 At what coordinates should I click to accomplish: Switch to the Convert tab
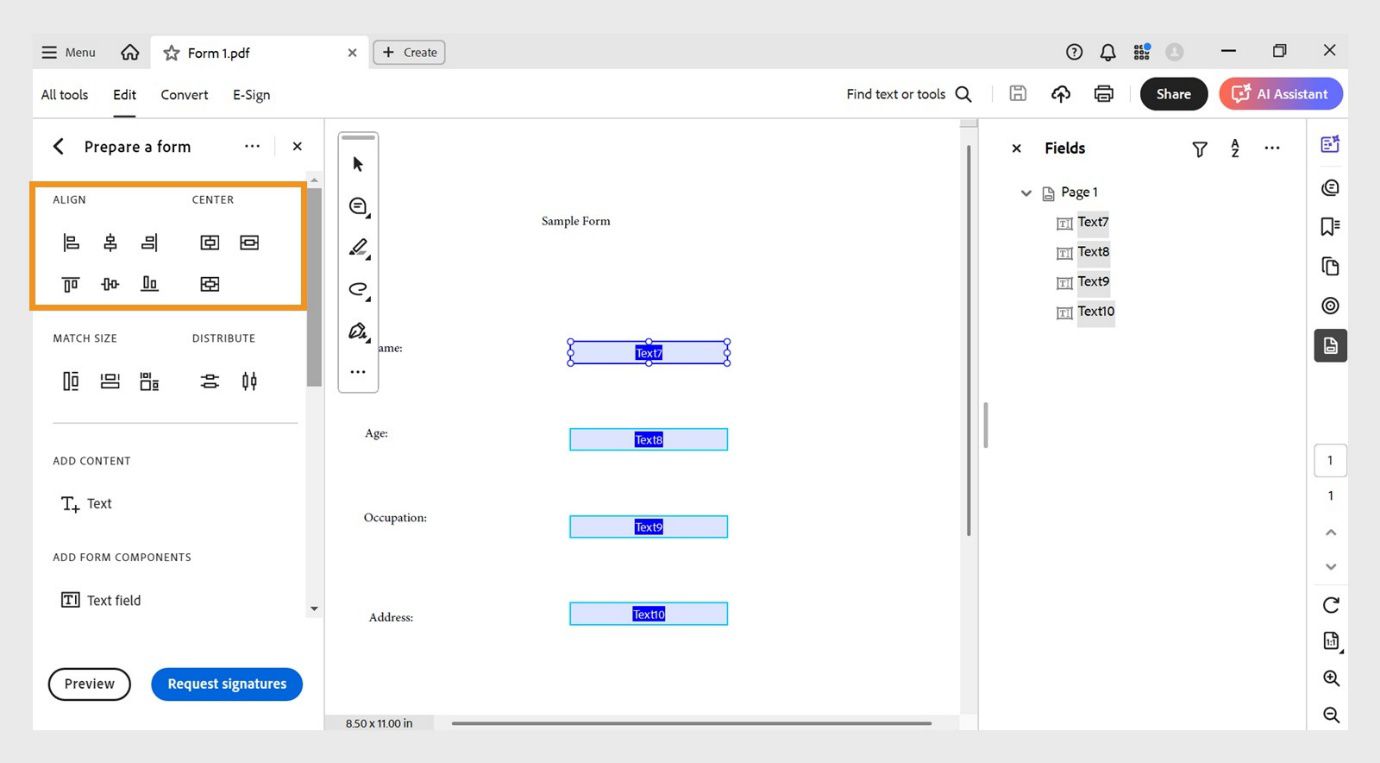tap(184, 94)
